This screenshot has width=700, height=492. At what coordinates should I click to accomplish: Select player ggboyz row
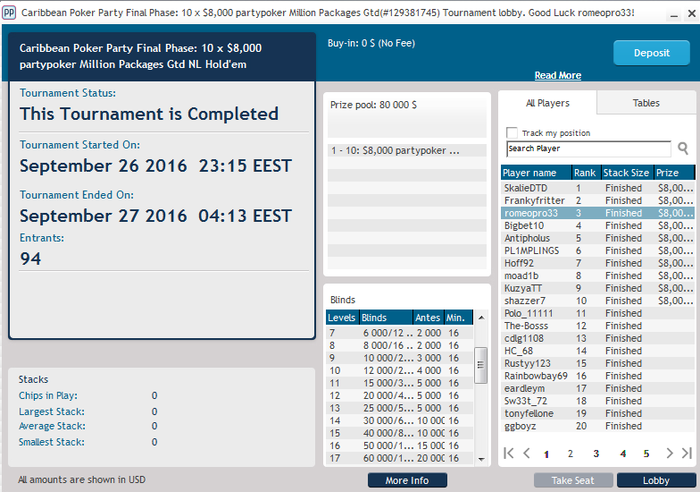point(598,425)
